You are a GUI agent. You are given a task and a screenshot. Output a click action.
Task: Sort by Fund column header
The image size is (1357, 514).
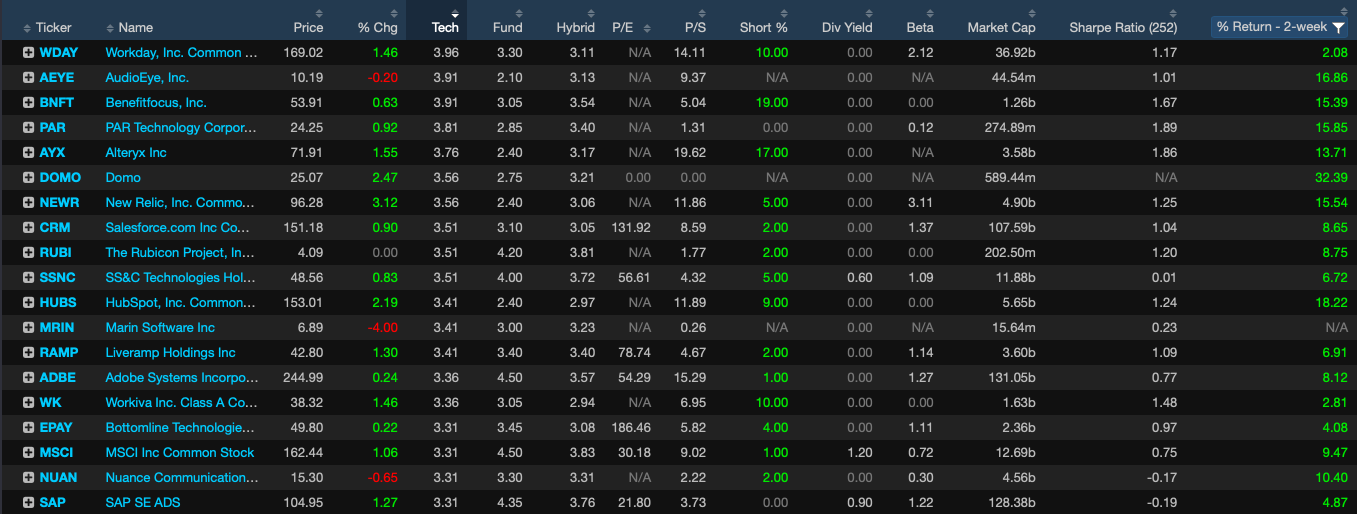(507, 27)
